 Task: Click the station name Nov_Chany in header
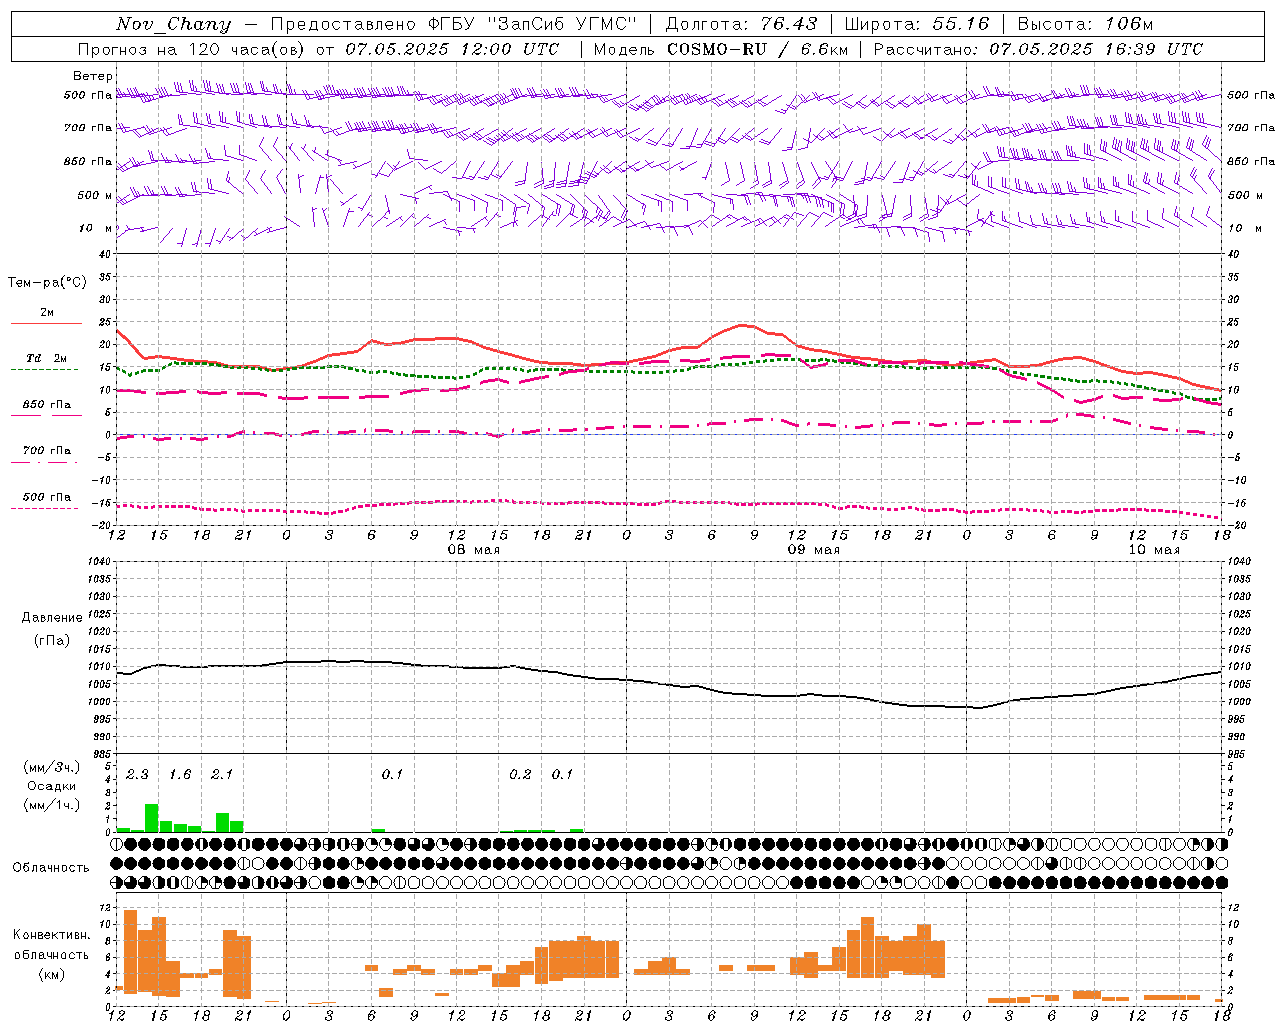click(x=173, y=24)
